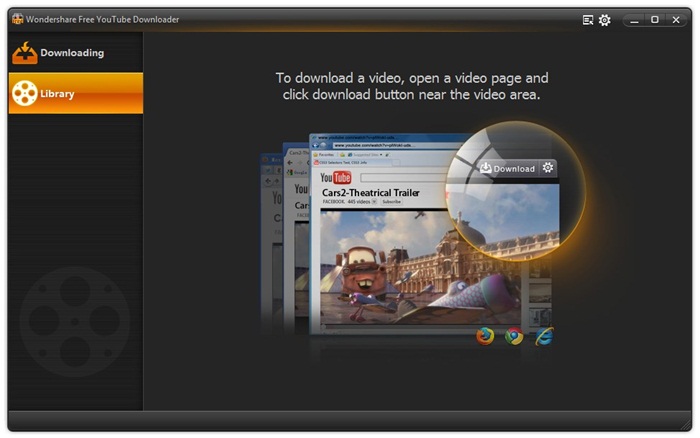Screen dimensions: 700x438
Task: Click the YouTube logo in the illustration
Action: click(336, 178)
